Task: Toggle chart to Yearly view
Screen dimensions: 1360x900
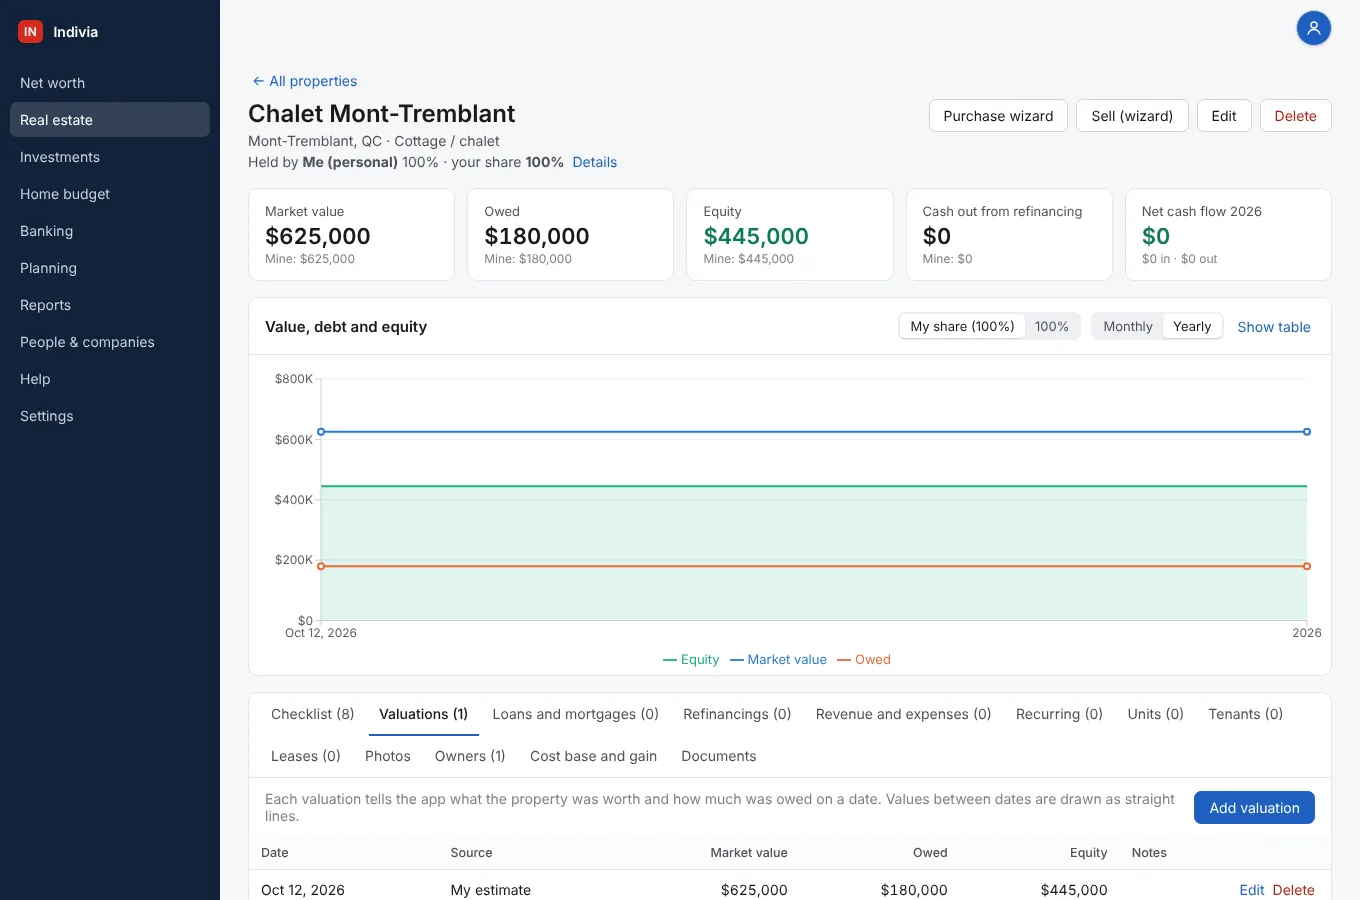Action: point(1192,326)
